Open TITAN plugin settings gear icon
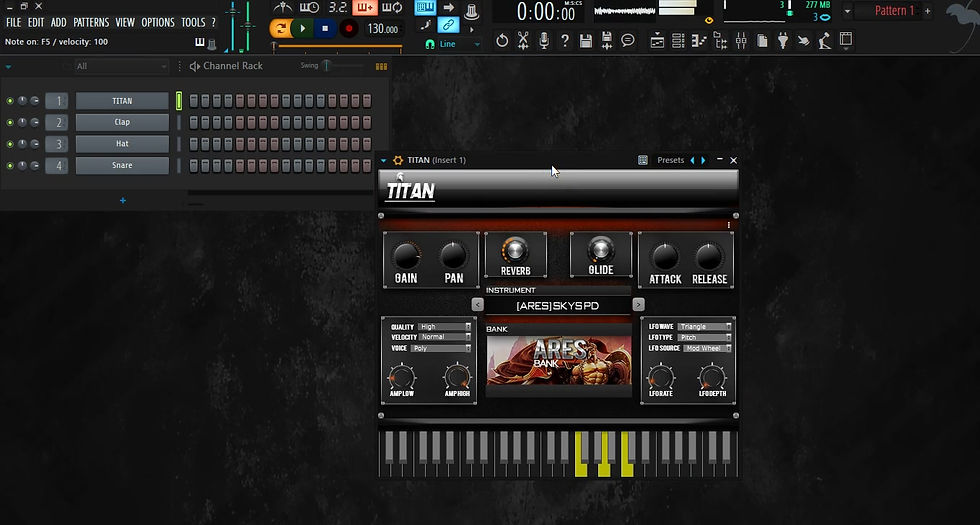 (x=398, y=161)
